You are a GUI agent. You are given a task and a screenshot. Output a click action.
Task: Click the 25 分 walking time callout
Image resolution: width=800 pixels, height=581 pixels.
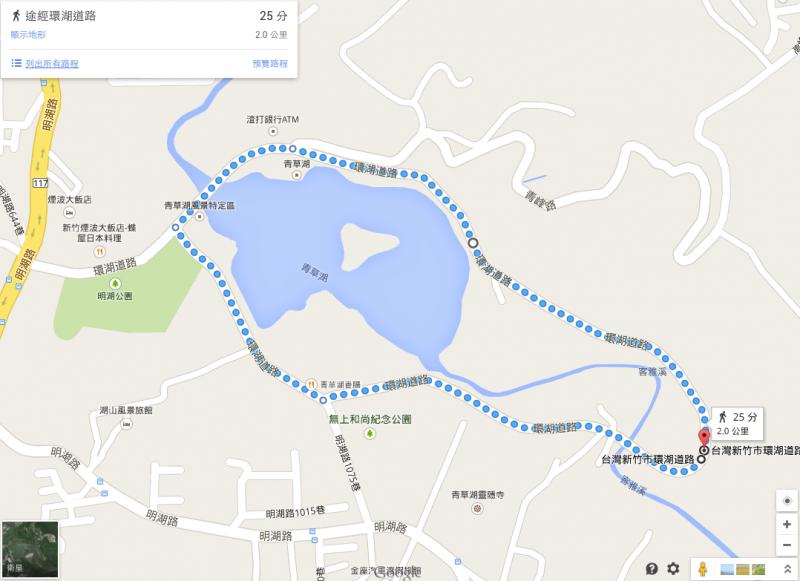point(737,423)
